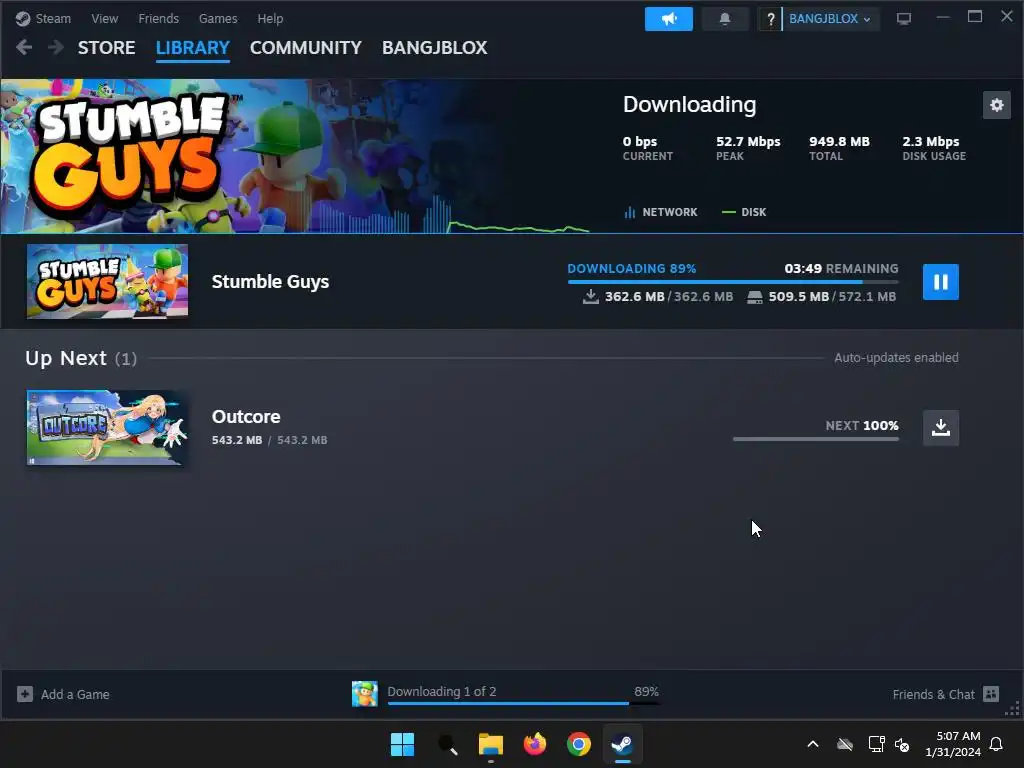Open the Steam menu

click(x=53, y=19)
